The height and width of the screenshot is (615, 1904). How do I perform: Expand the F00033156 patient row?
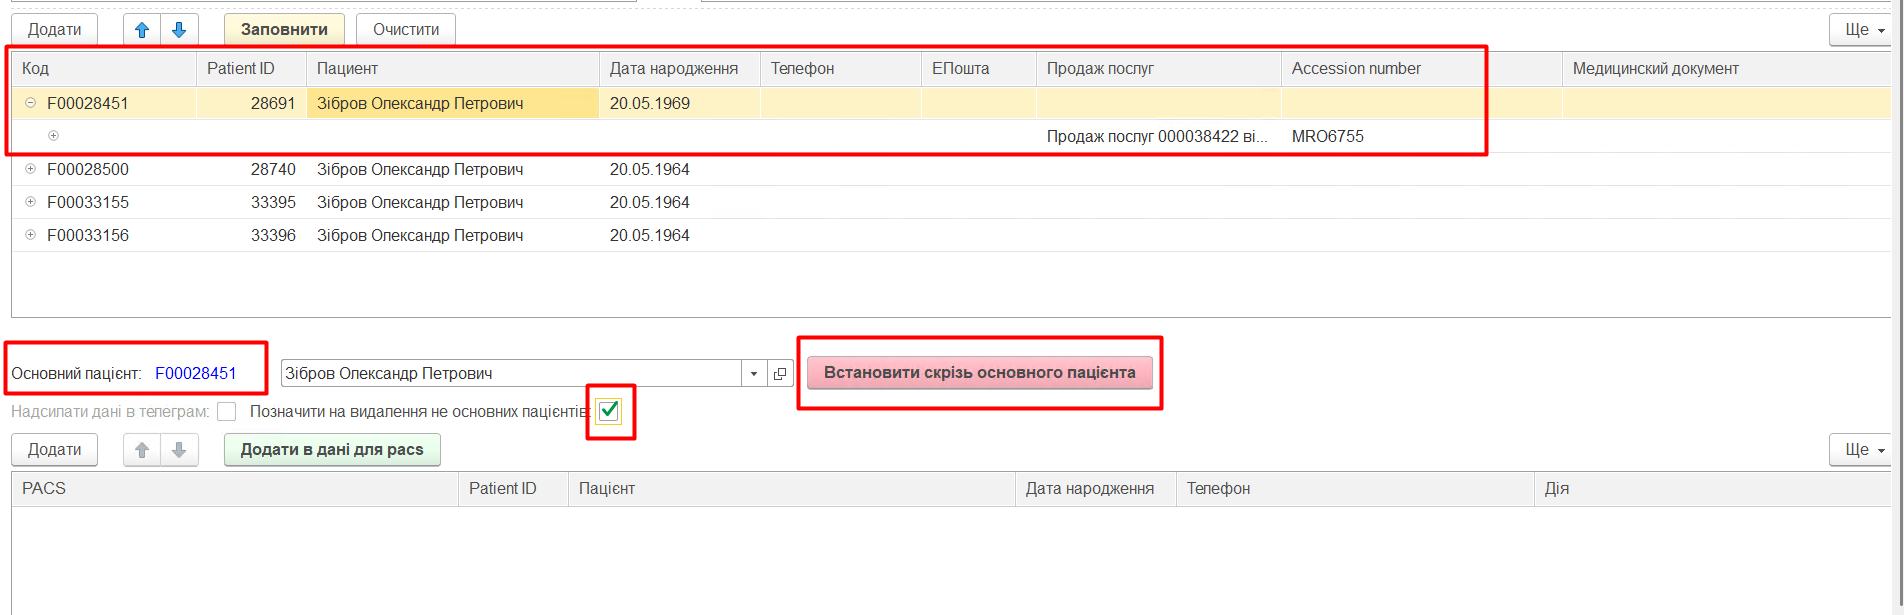pos(31,235)
